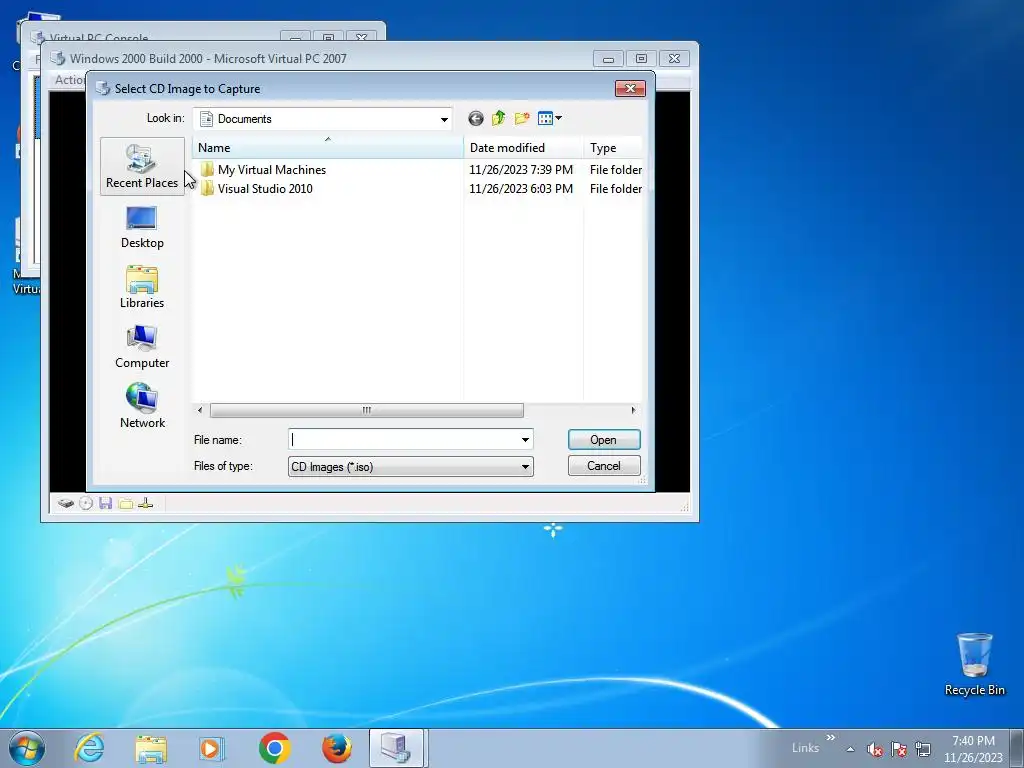Switch to Virtual PC taskbar button

pyautogui.click(x=398, y=748)
